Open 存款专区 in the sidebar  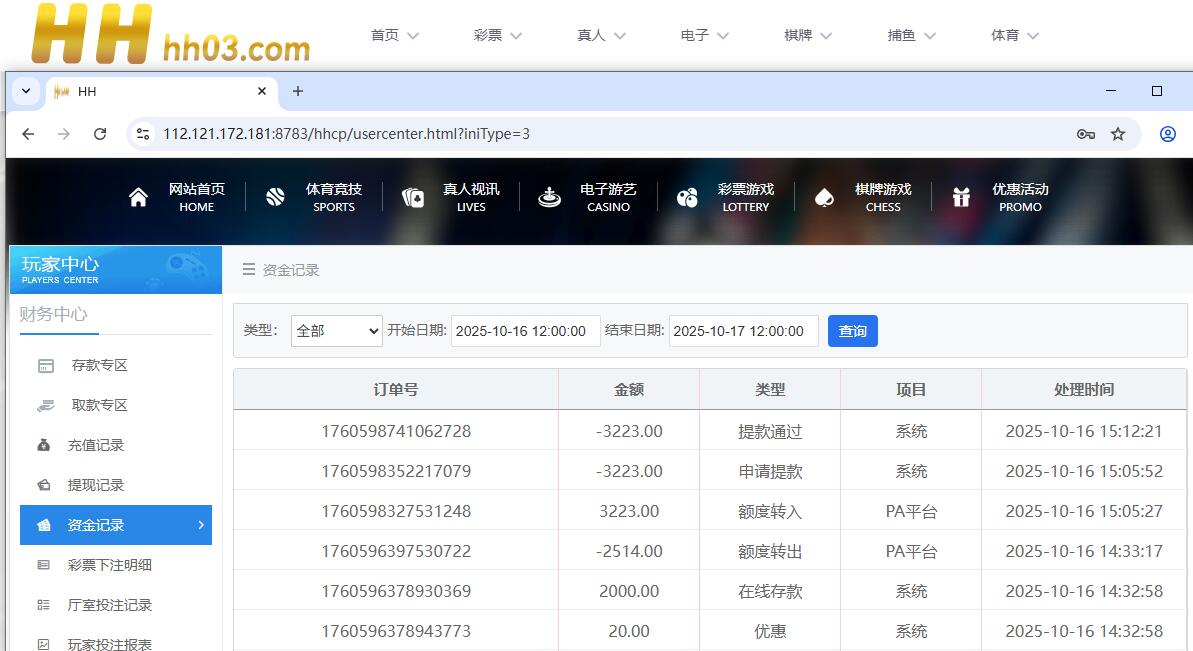[99, 365]
